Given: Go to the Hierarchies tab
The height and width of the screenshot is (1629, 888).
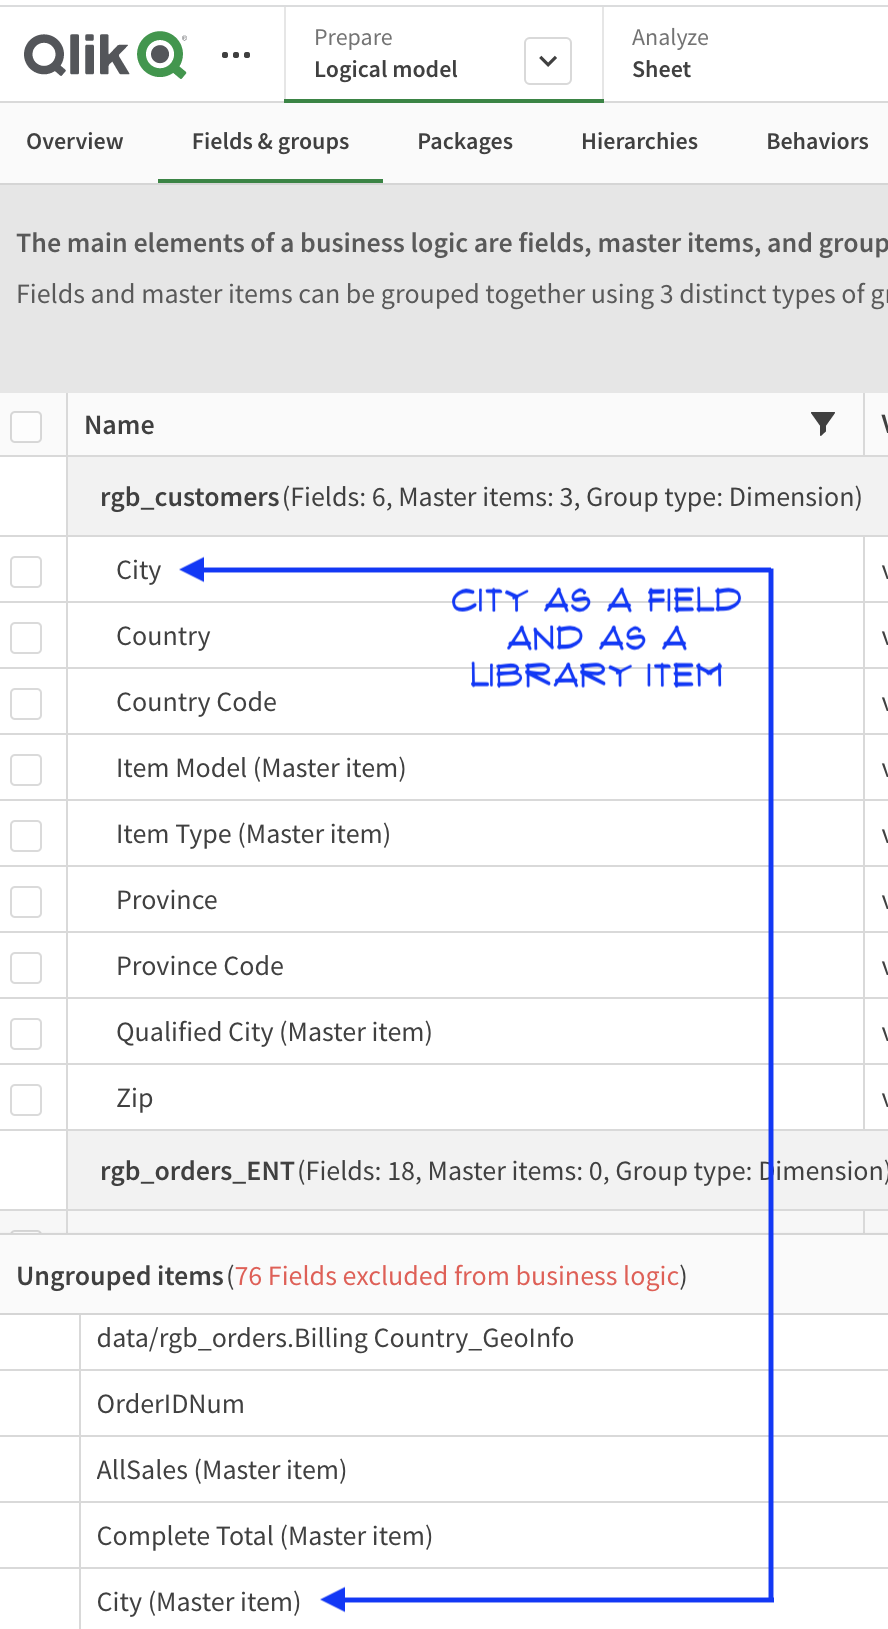Looking at the screenshot, I should coord(639,142).
